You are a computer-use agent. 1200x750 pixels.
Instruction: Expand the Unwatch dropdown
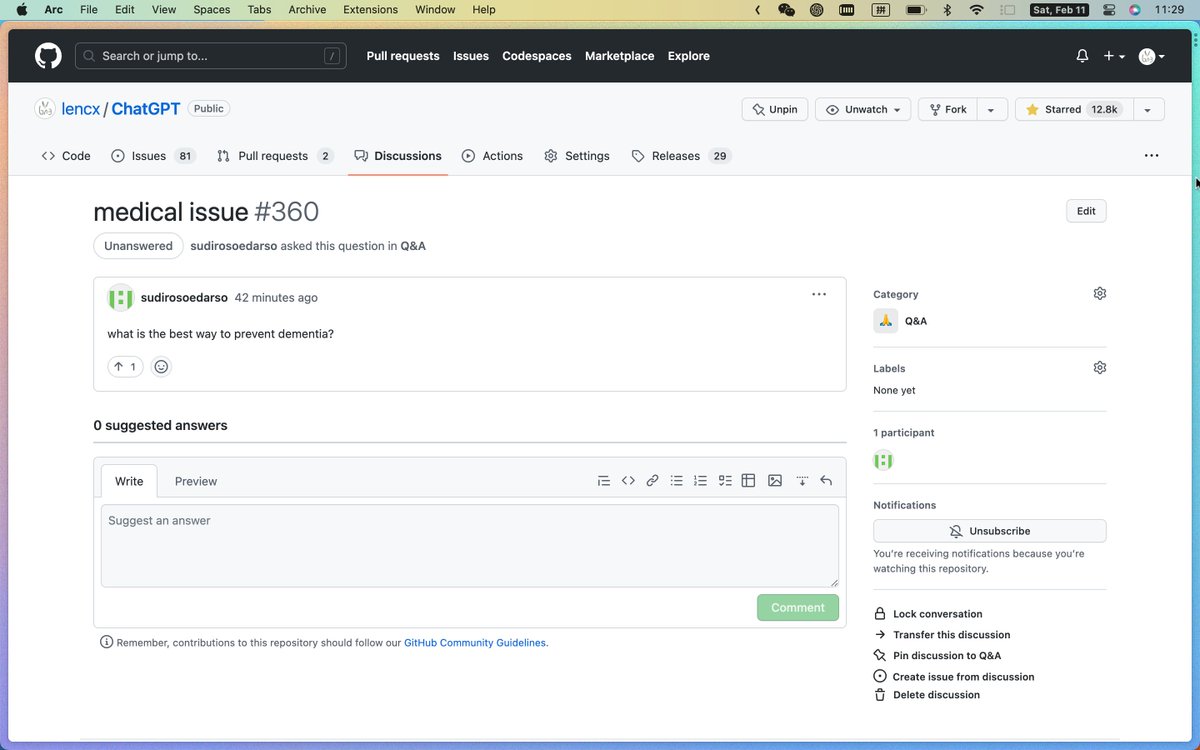click(x=863, y=109)
